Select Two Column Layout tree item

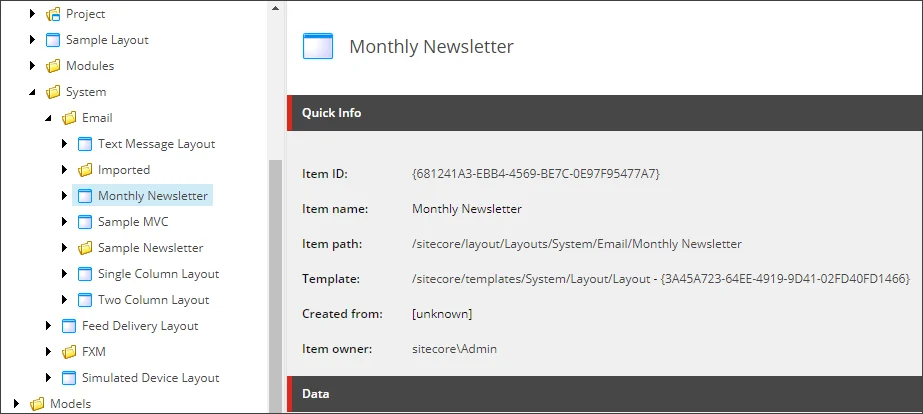[x=154, y=300]
